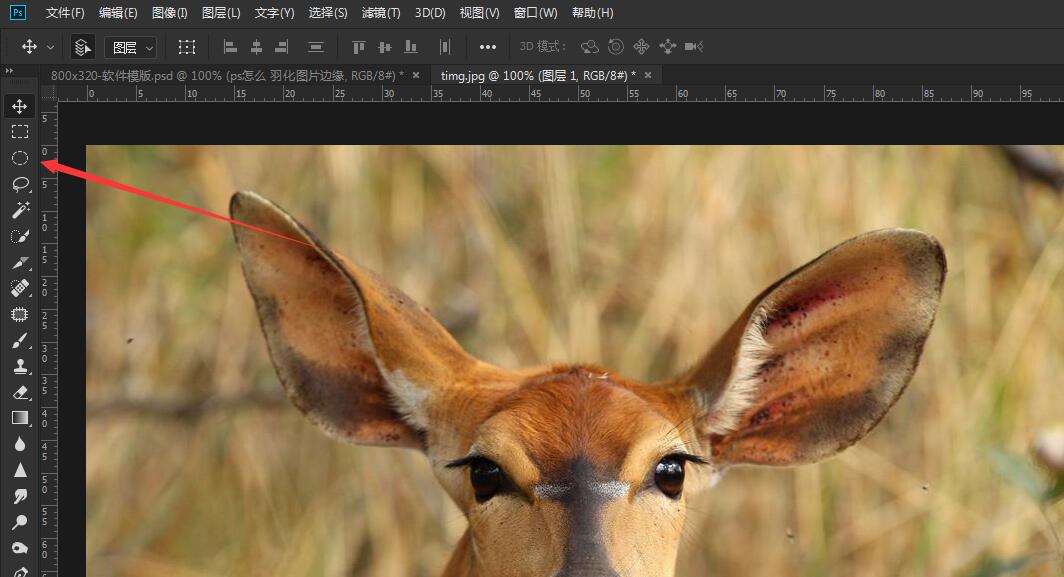Screen dimensions: 1064x577
Task: Toggle the auto-select layer option
Action: pos(83,47)
